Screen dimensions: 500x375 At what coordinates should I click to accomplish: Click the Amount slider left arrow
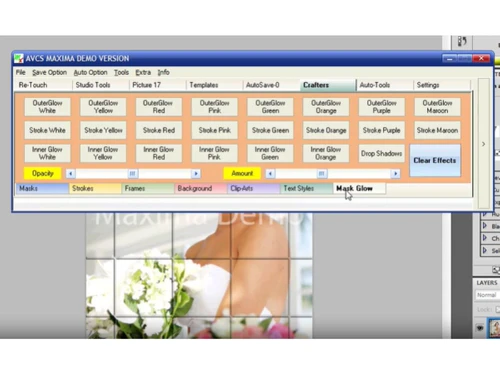click(x=270, y=173)
